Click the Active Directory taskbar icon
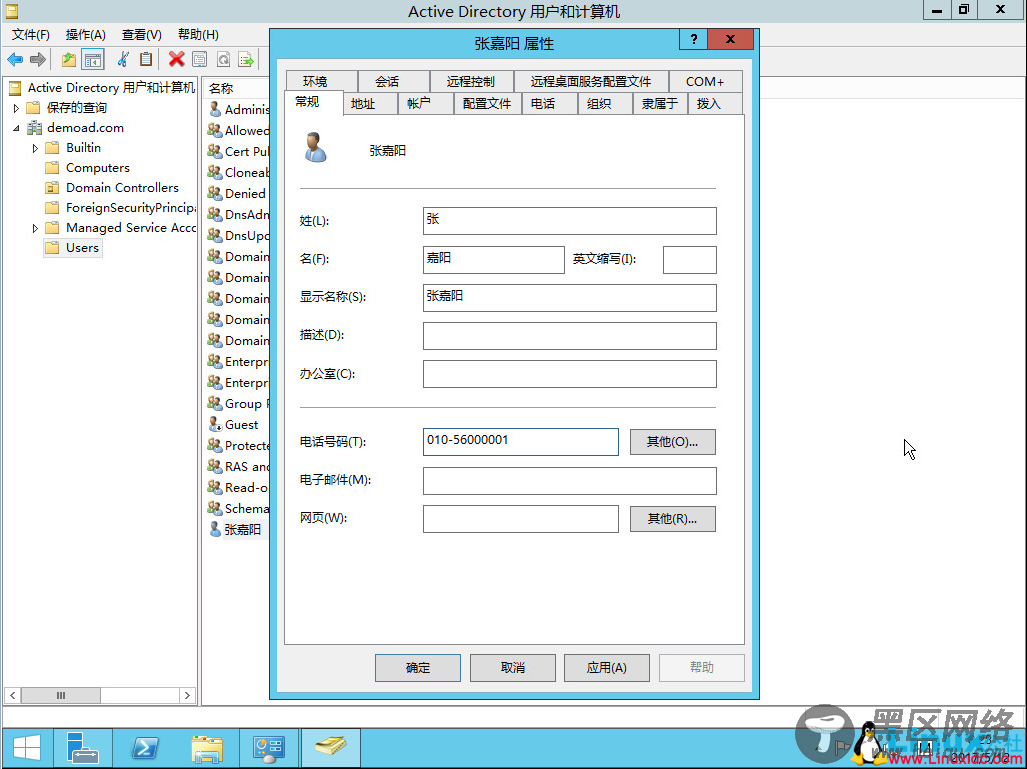Screen dimensions: 1027x769 click(x=331, y=748)
